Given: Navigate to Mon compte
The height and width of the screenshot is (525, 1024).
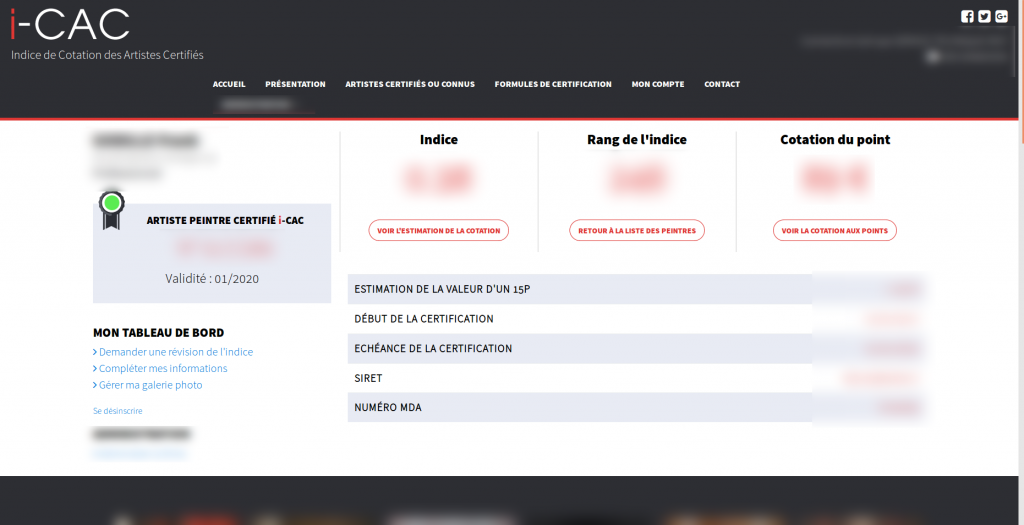Looking at the screenshot, I should click(x=658, y=84).
